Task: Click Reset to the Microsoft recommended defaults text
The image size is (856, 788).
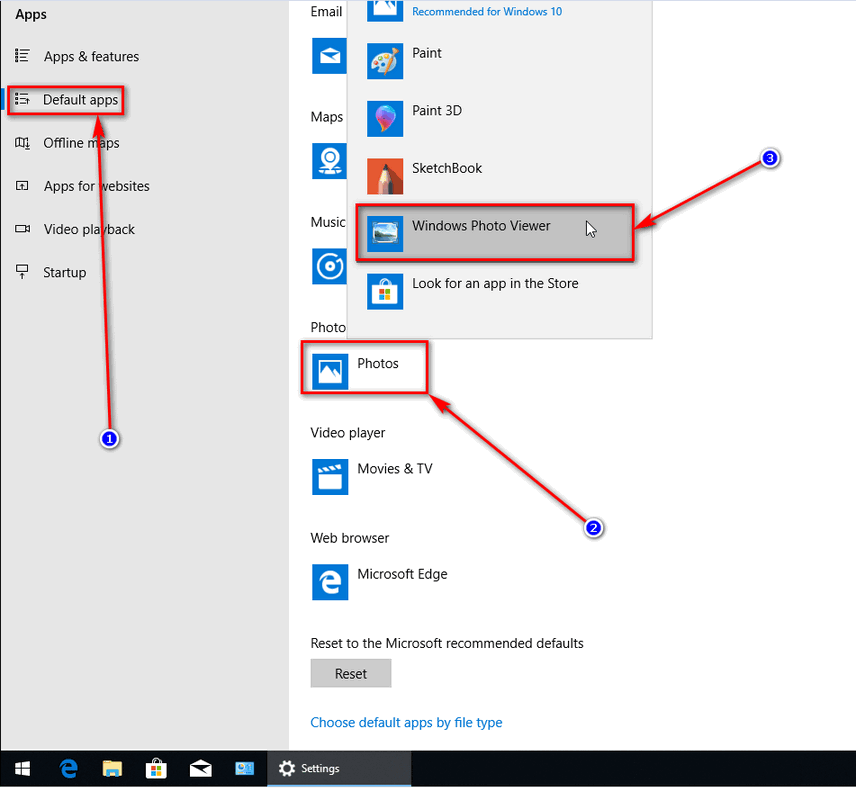Action: point(447,643)
